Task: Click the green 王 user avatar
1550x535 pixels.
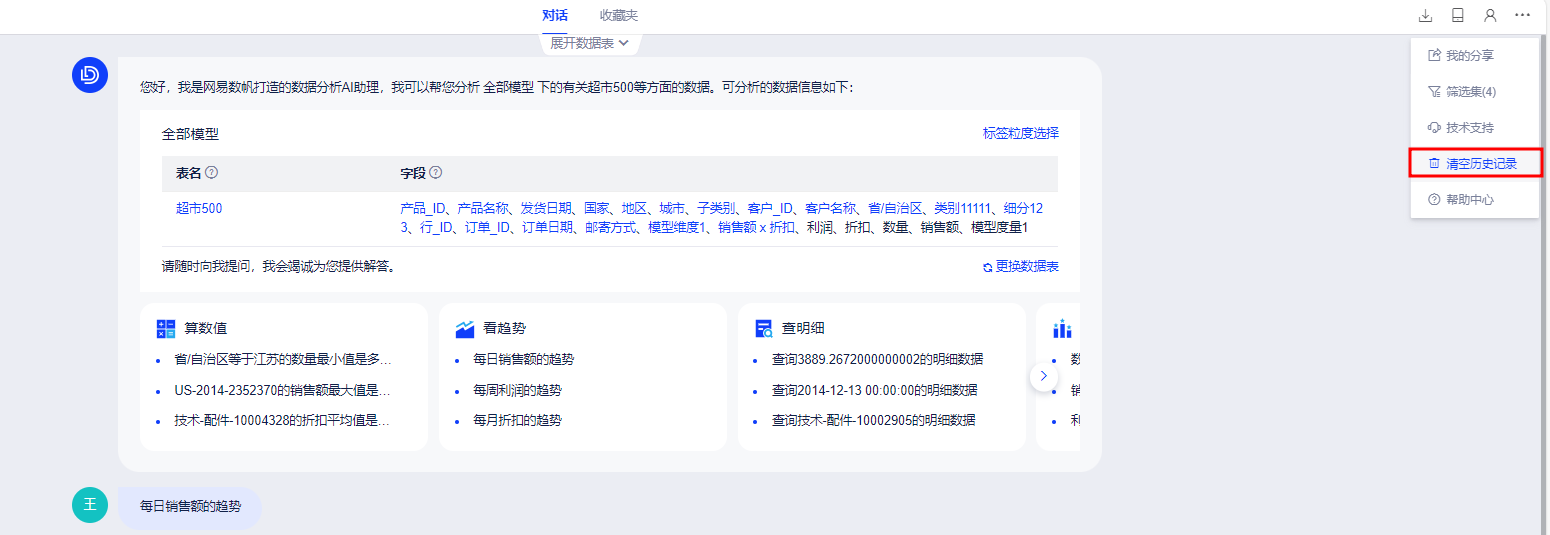Action: click(x=90, y=505)
